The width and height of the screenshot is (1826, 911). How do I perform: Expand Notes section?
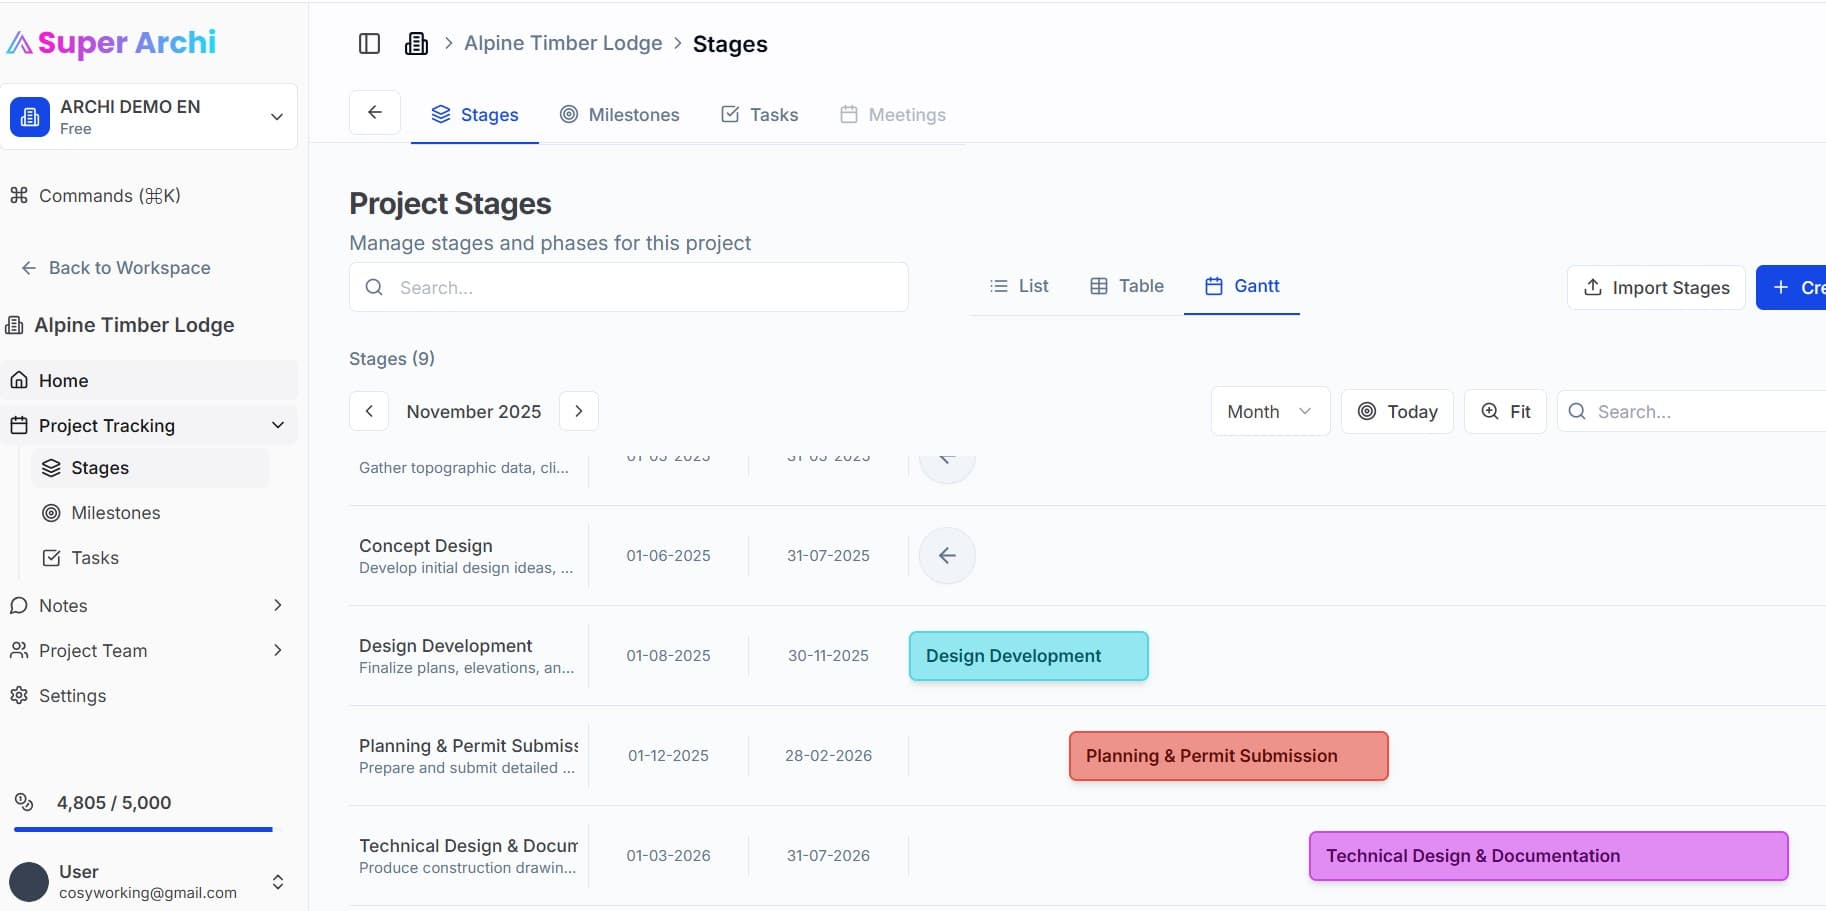click(278, 605)
